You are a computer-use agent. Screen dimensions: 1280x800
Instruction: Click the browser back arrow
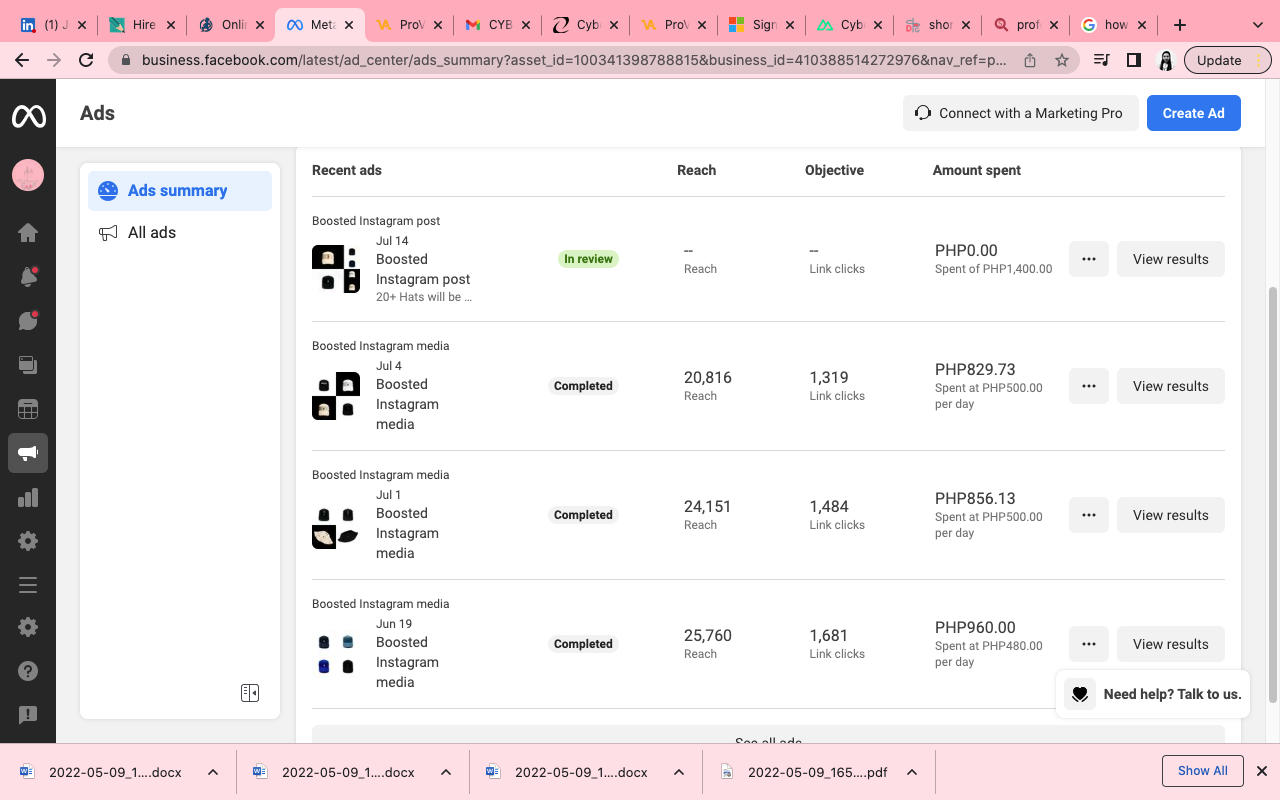pyautogui.click(x=22, y=60)
